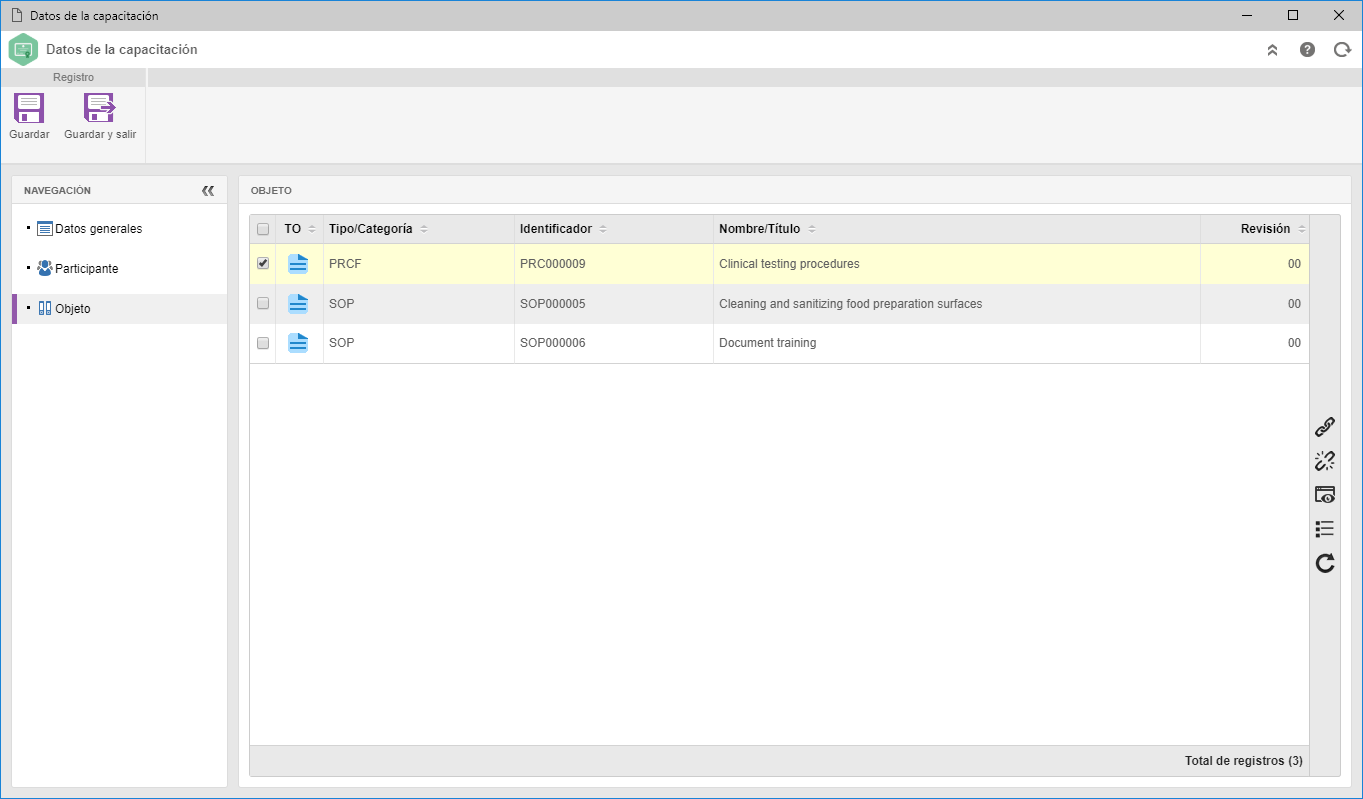Click the SOP type cell in SOP000006 row
The height and width of the screenshot is (799, 1363).
coord(419,343)
